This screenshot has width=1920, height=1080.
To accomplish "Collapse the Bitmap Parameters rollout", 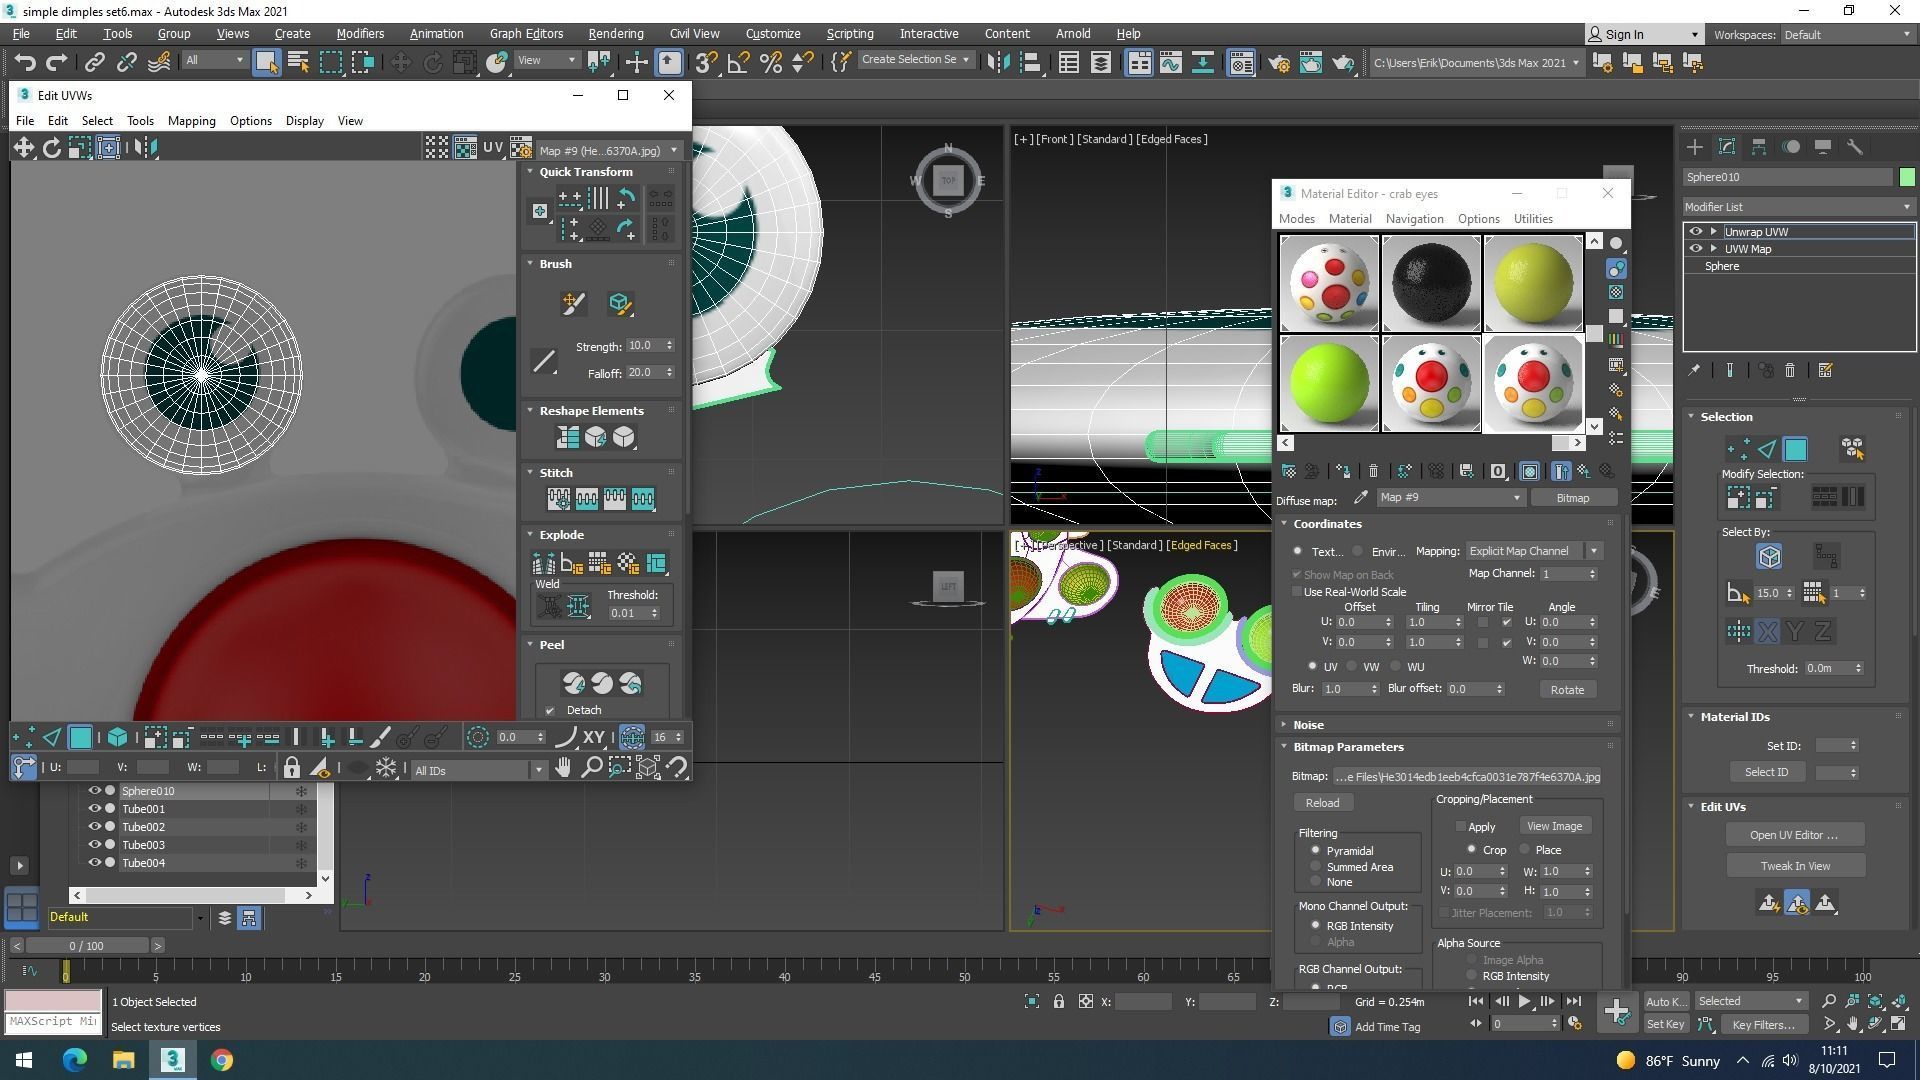I will point(1347,747).
